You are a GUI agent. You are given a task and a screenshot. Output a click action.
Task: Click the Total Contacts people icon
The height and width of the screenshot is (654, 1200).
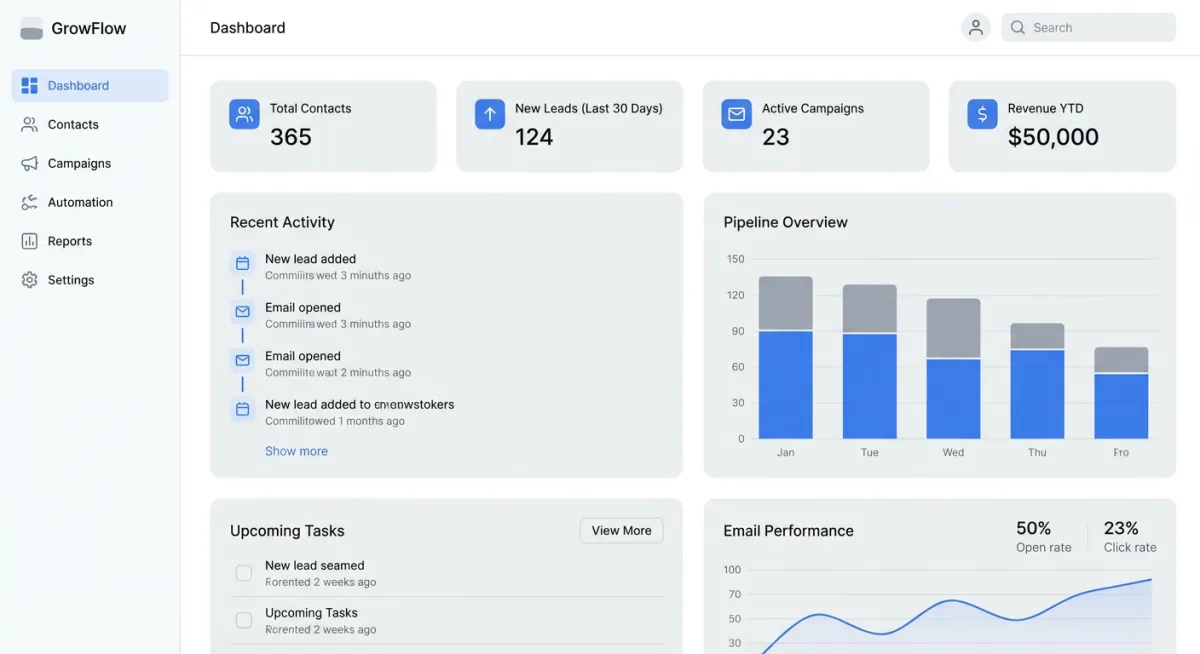coord(243,114)
